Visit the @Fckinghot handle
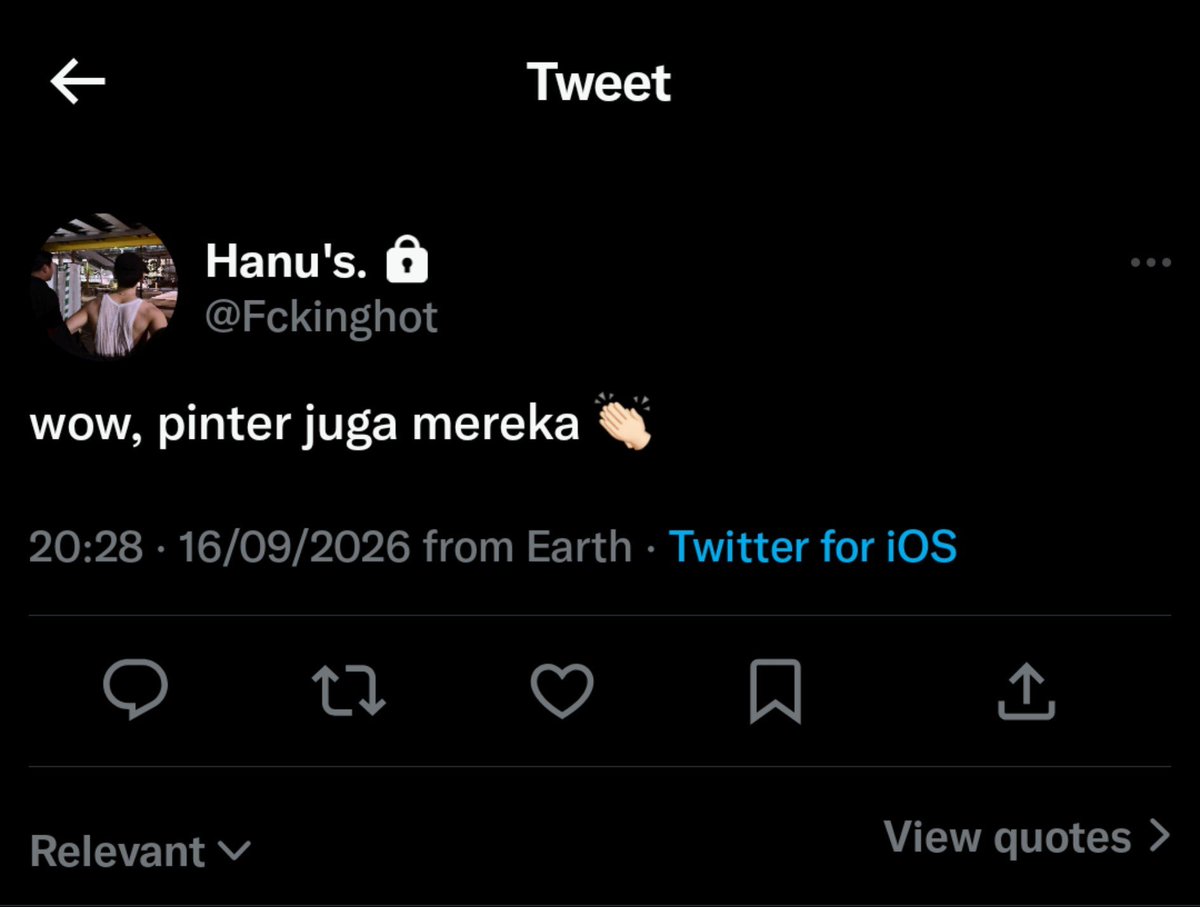 click(322, 318)
